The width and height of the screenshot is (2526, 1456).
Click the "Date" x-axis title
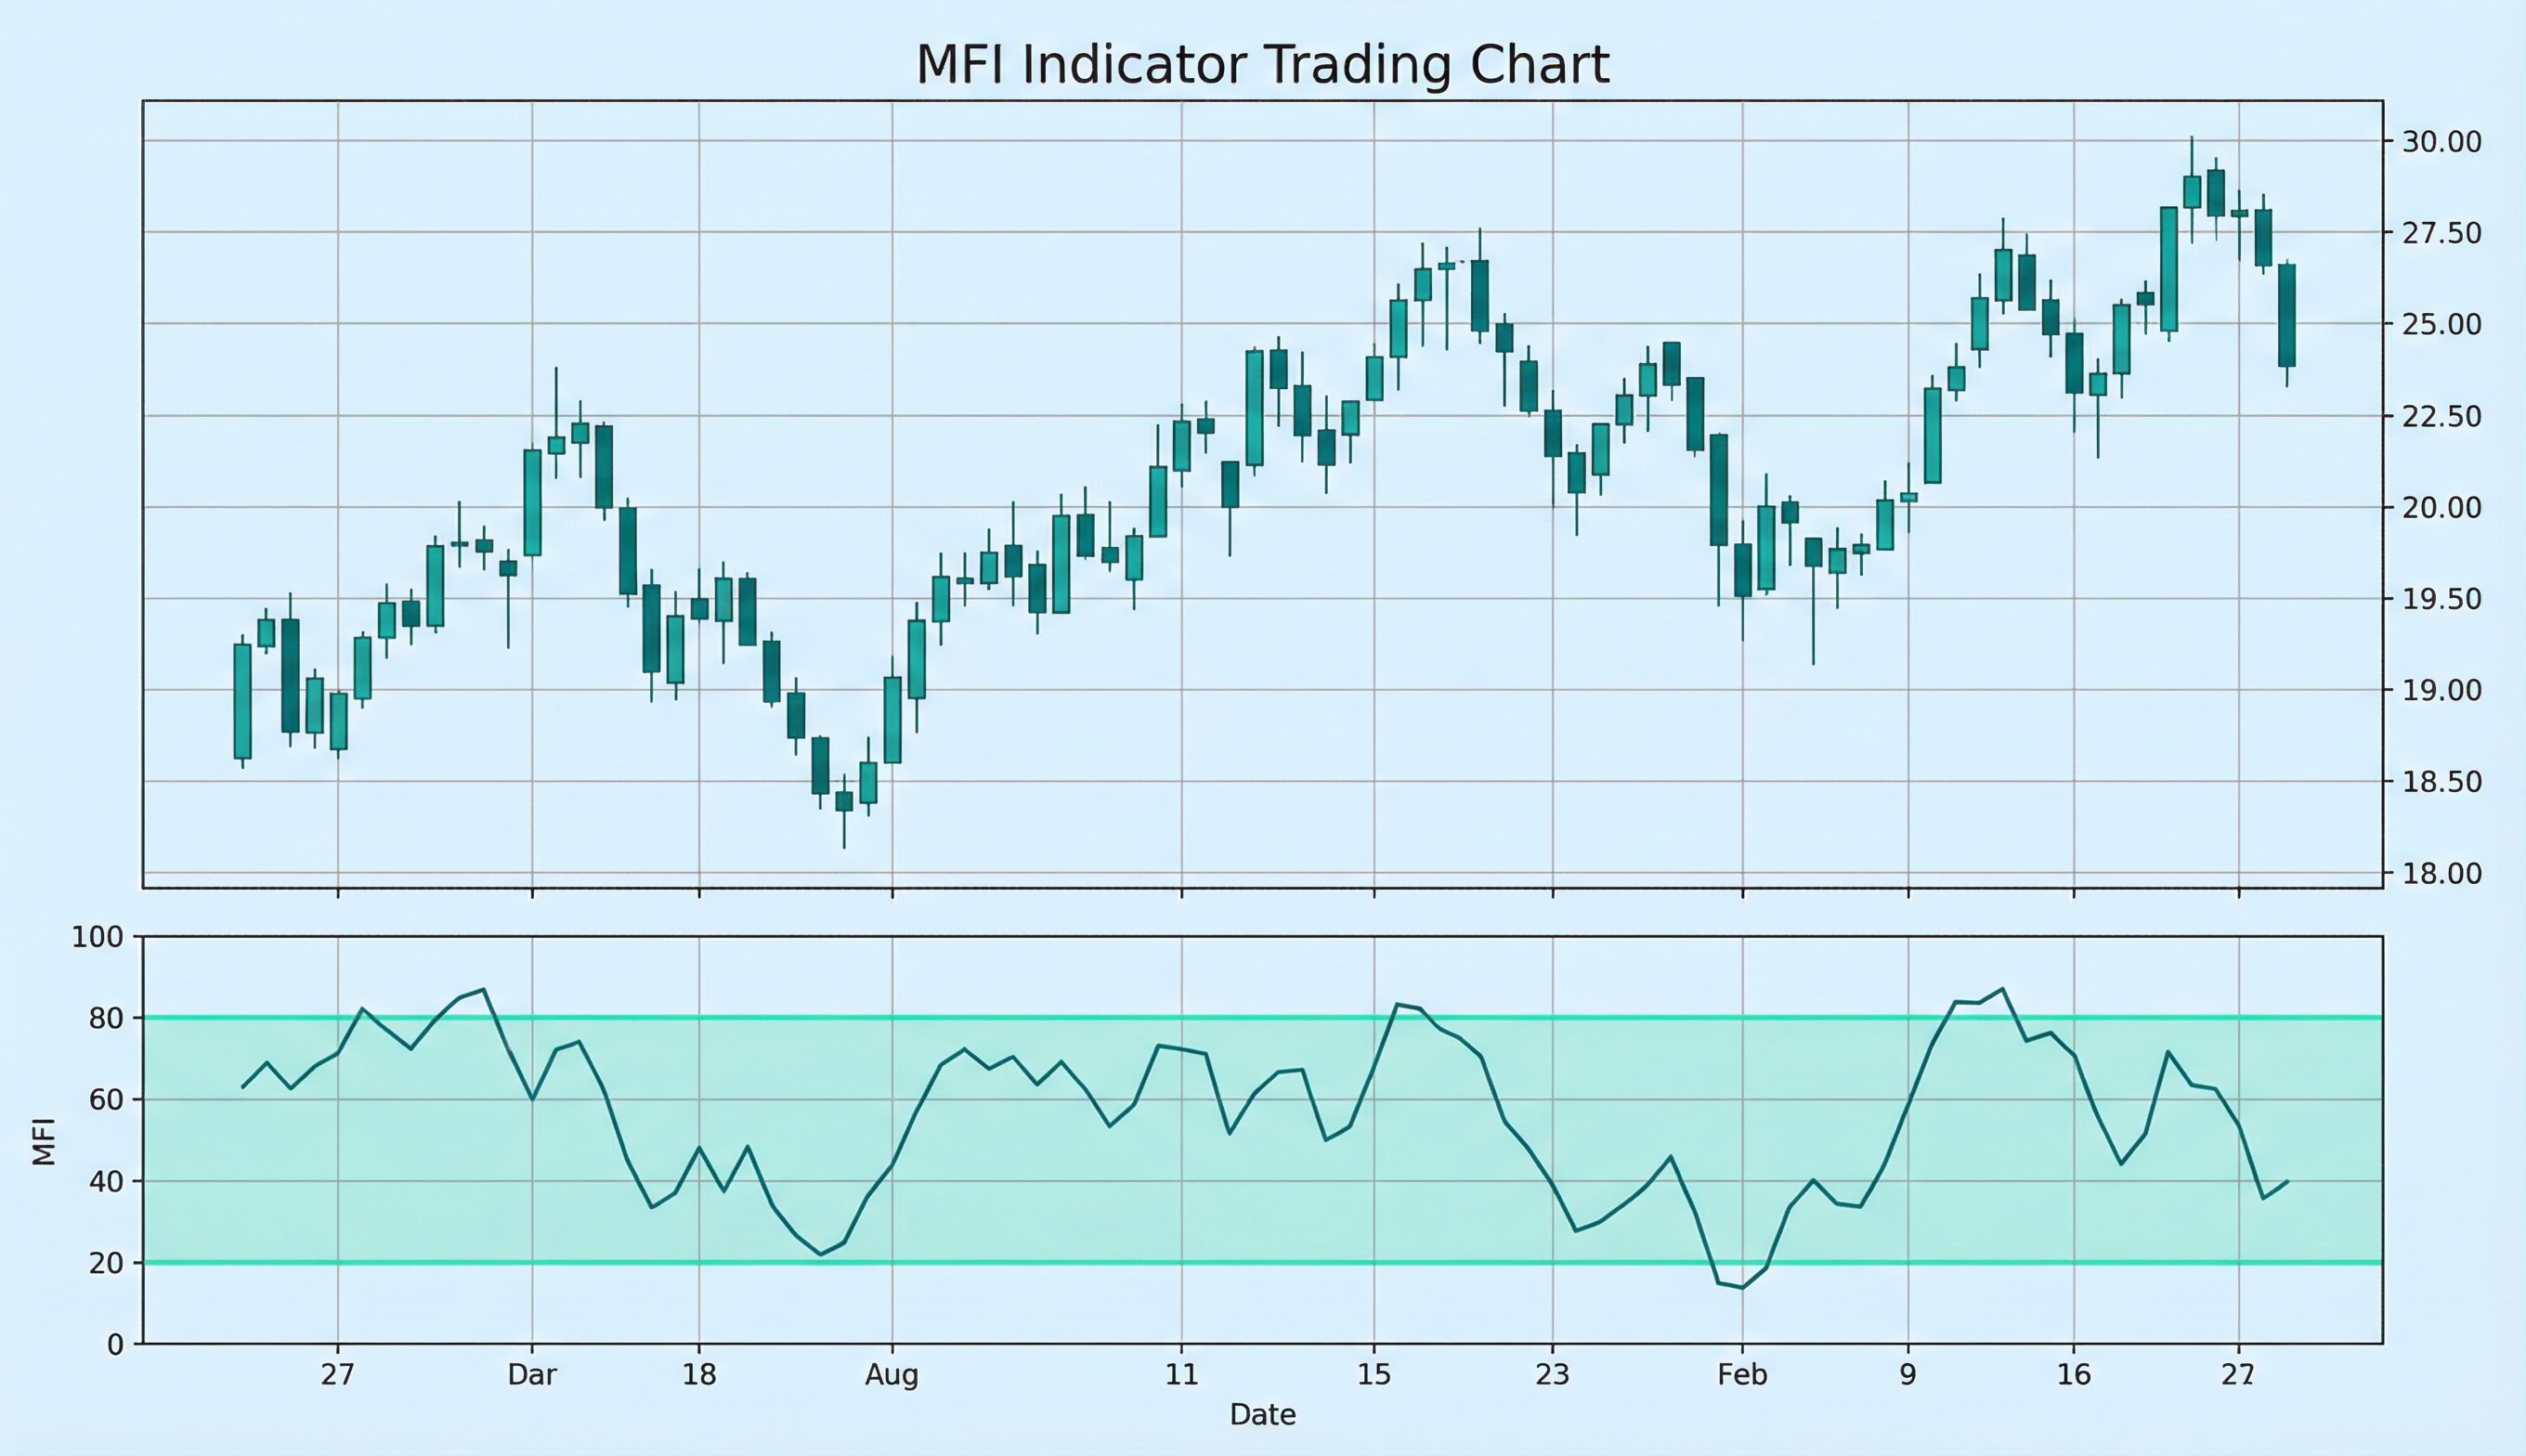pos(1262,1415)
